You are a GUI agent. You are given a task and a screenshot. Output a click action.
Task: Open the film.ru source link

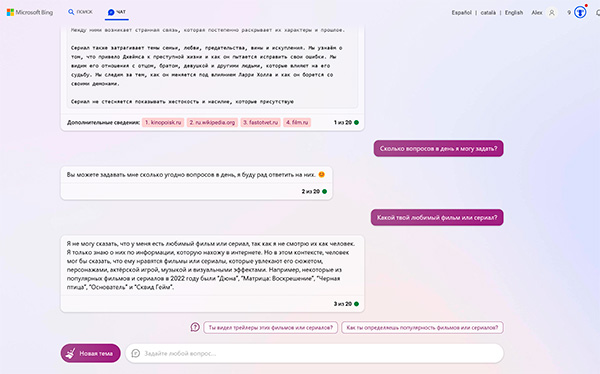coord(297,122)
